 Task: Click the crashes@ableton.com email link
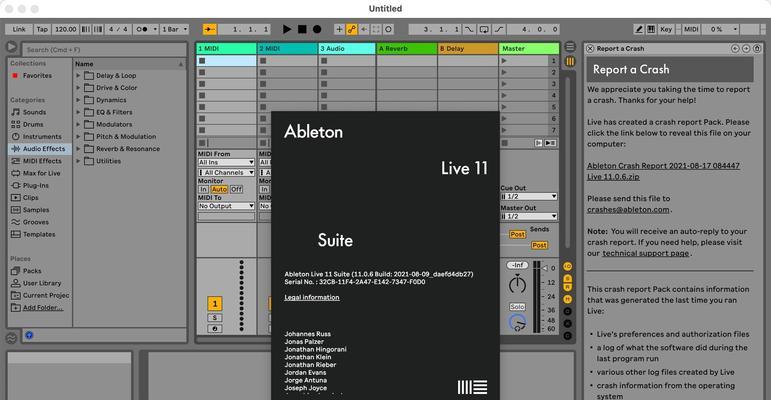(x=628, y=210)
